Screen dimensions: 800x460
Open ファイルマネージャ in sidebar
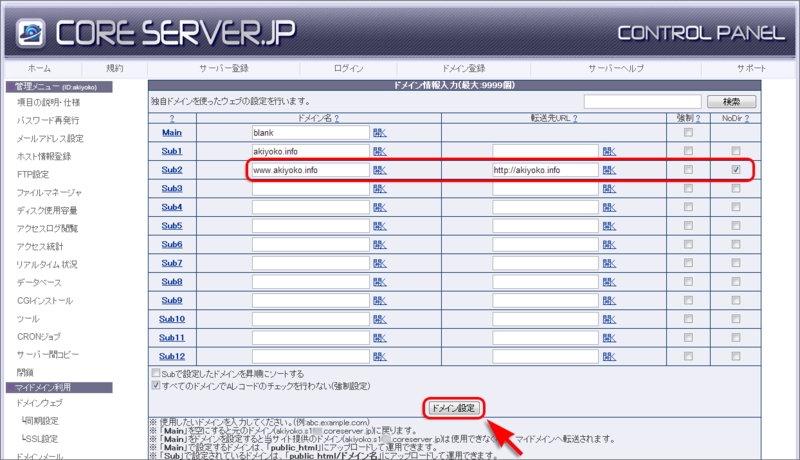pyautogui.click(x=49, y=193)
